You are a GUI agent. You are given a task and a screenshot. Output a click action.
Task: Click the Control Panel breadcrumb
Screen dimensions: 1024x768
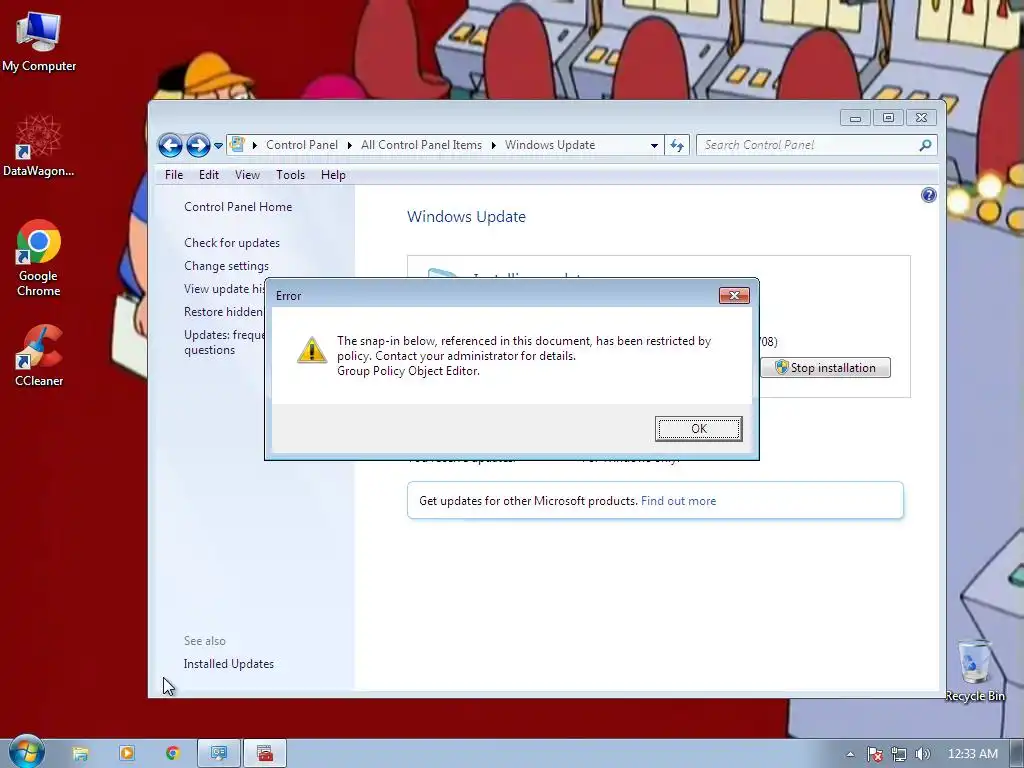click(x=302, y=145)
